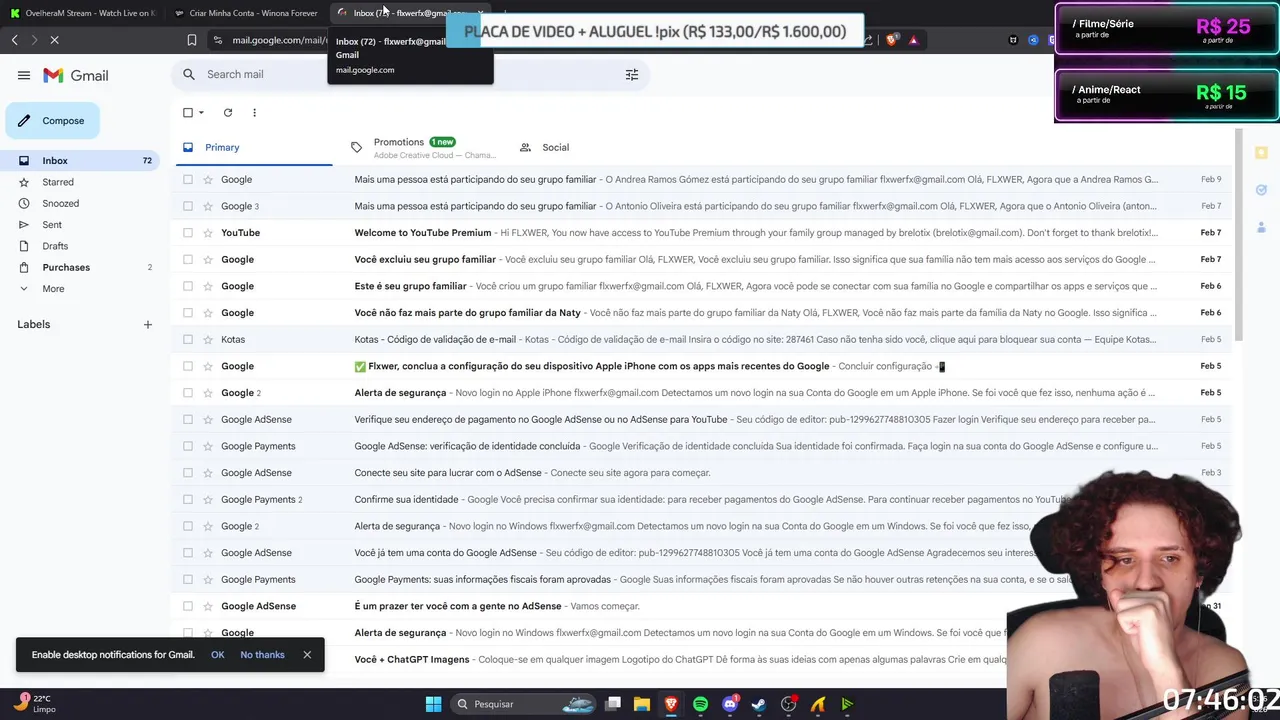1280x720 pixels.
Task: Decline notifications with No thanks
Action: 262,655
